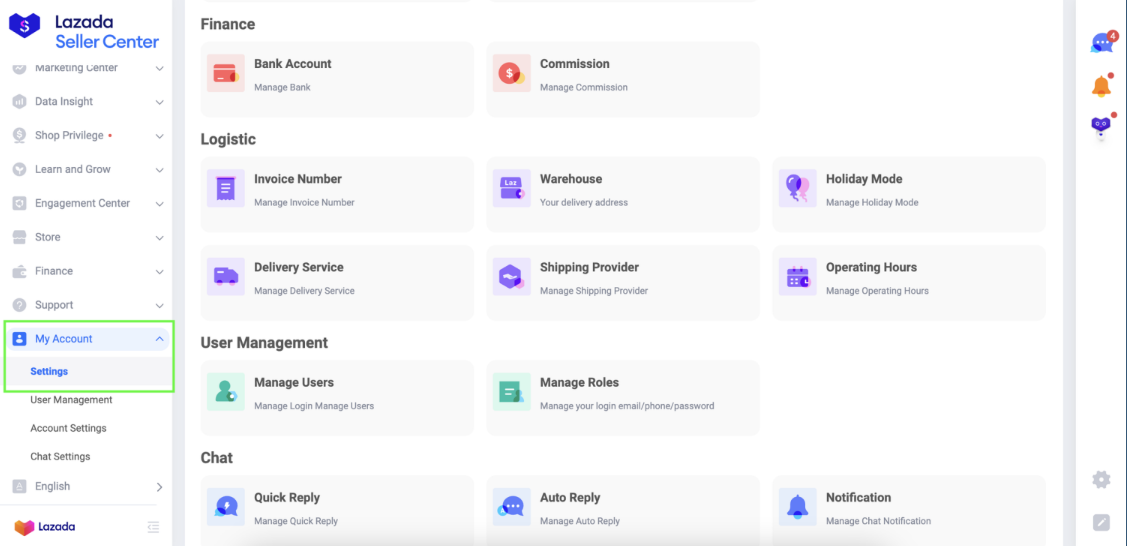Click 'Manage Invoice Number' description
The image size is (1127, 546).
(x=304, y=203)
